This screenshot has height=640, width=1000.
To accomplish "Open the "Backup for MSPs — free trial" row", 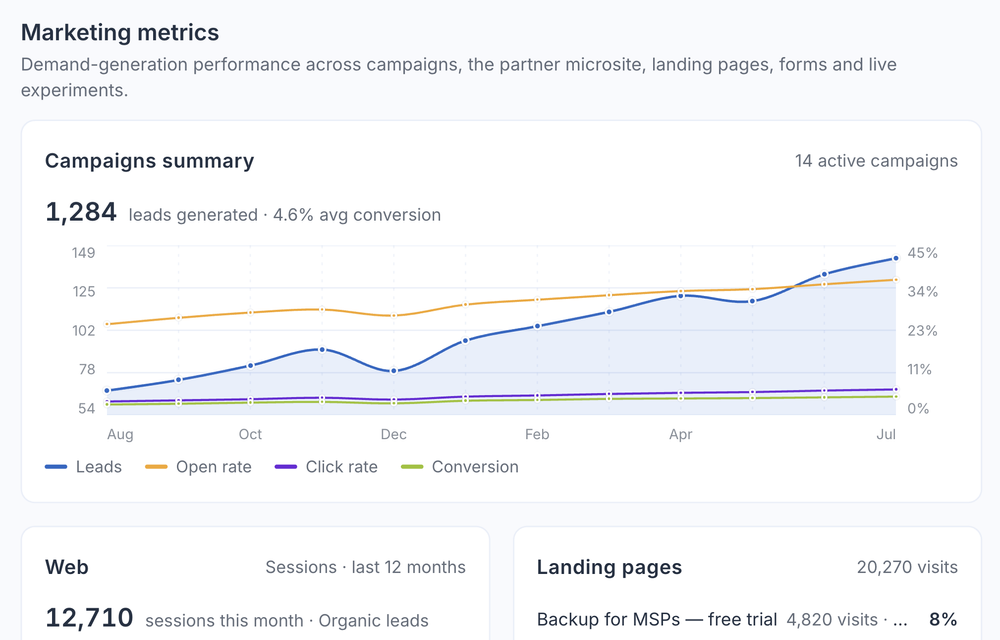I will tap(747, 620).
